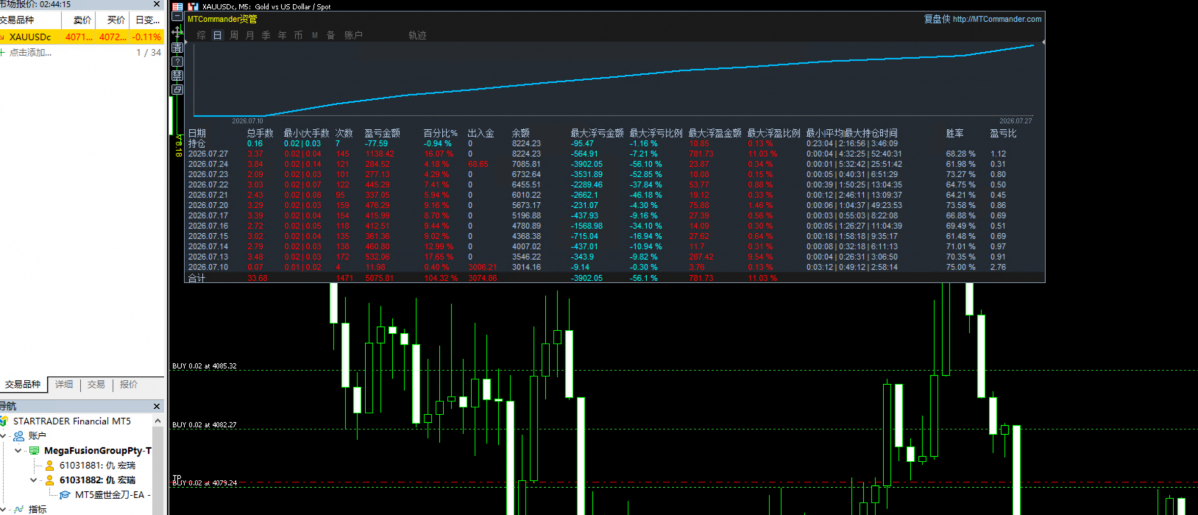
Task: Click the chart window icon beside XAUUSDc title
Action: point(193,7)
